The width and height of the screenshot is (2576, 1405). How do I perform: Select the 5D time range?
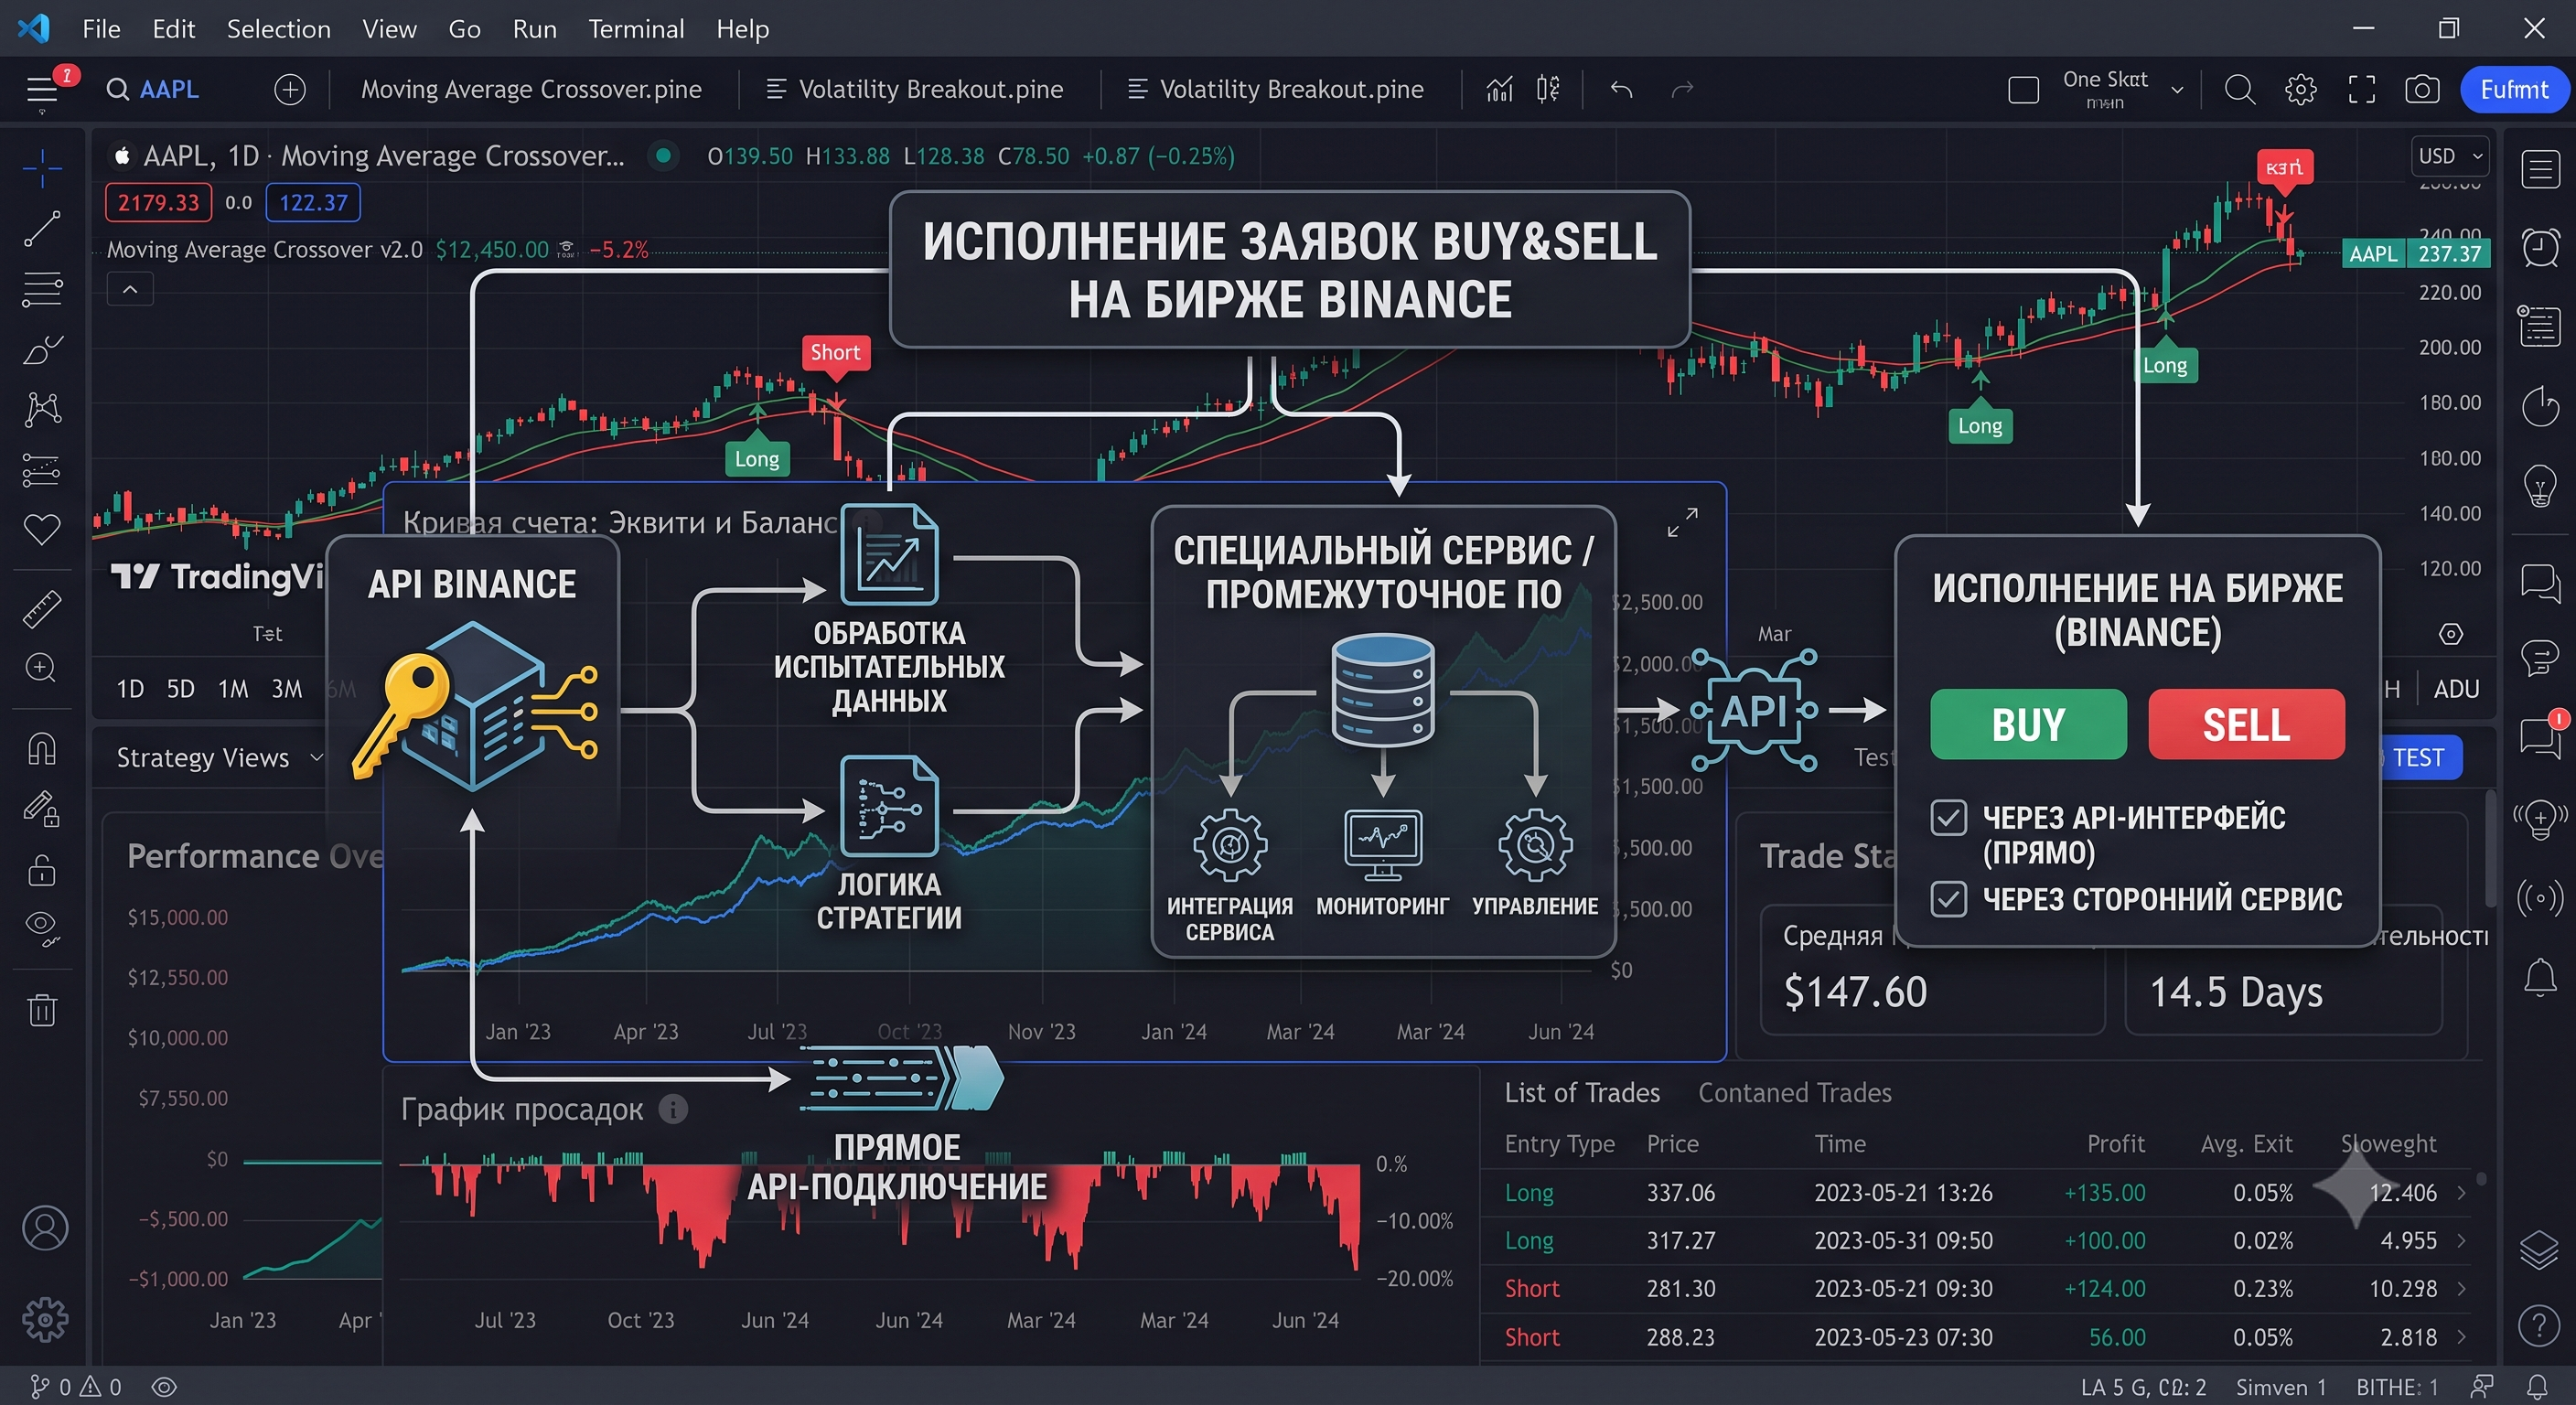[180, 689]
